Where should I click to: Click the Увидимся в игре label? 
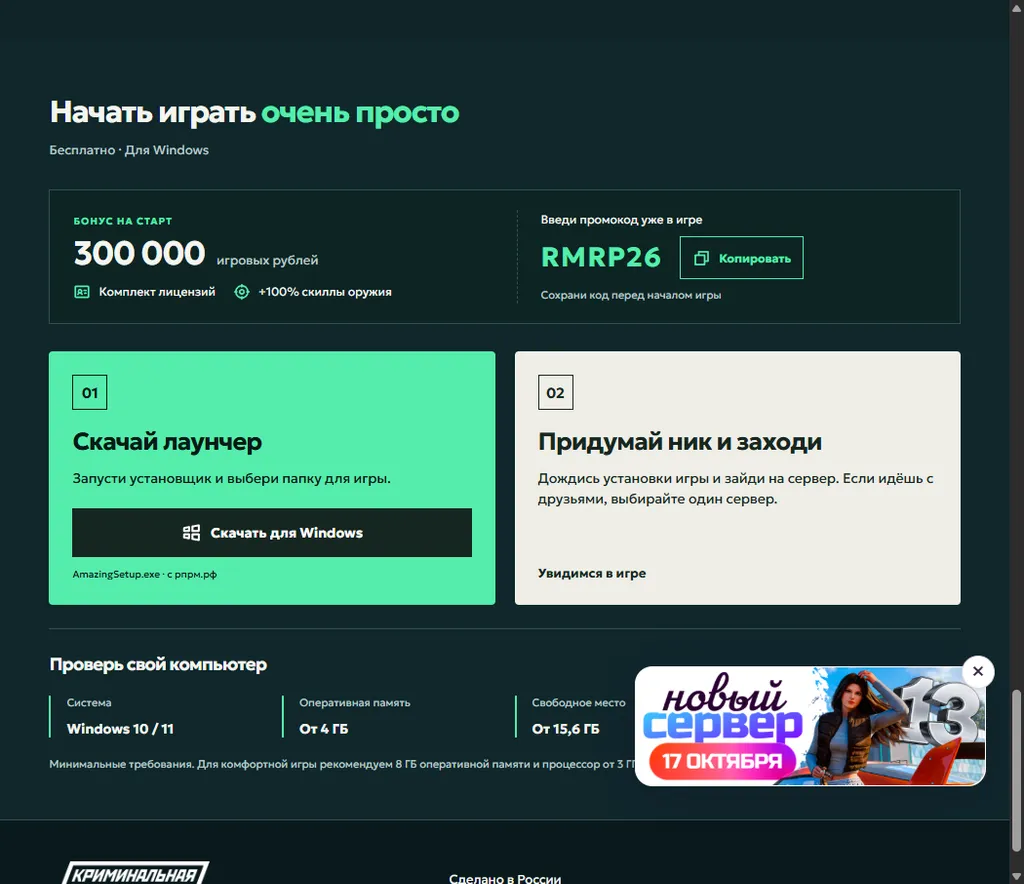(592, 573)
